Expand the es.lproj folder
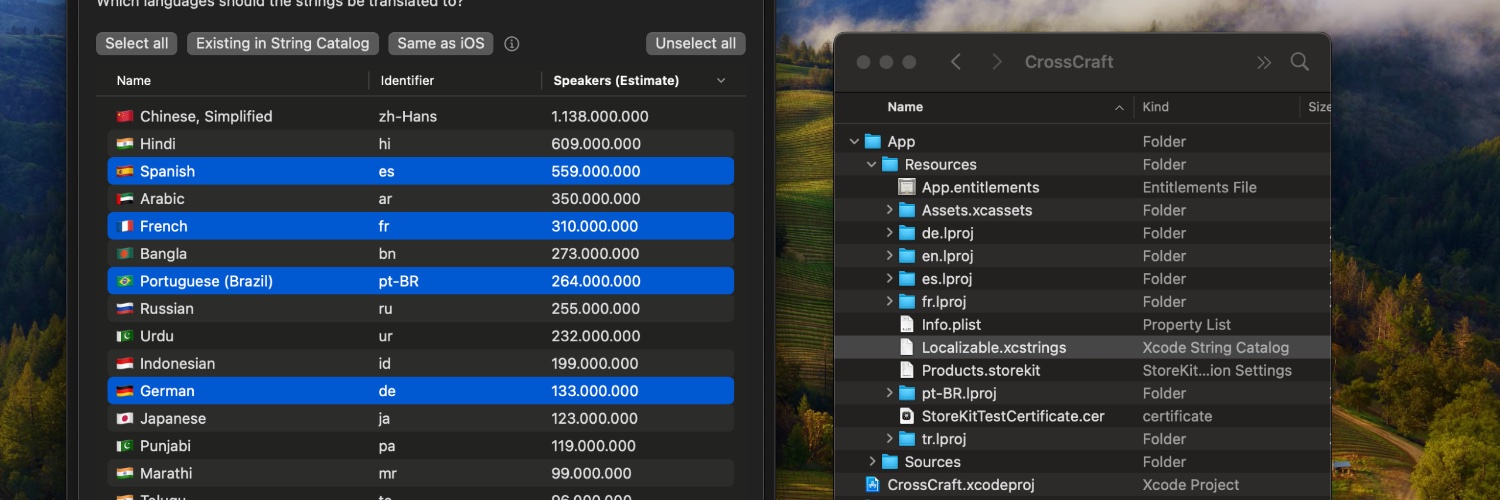This screenshot has height=500, width=1500. click(889, 279)
